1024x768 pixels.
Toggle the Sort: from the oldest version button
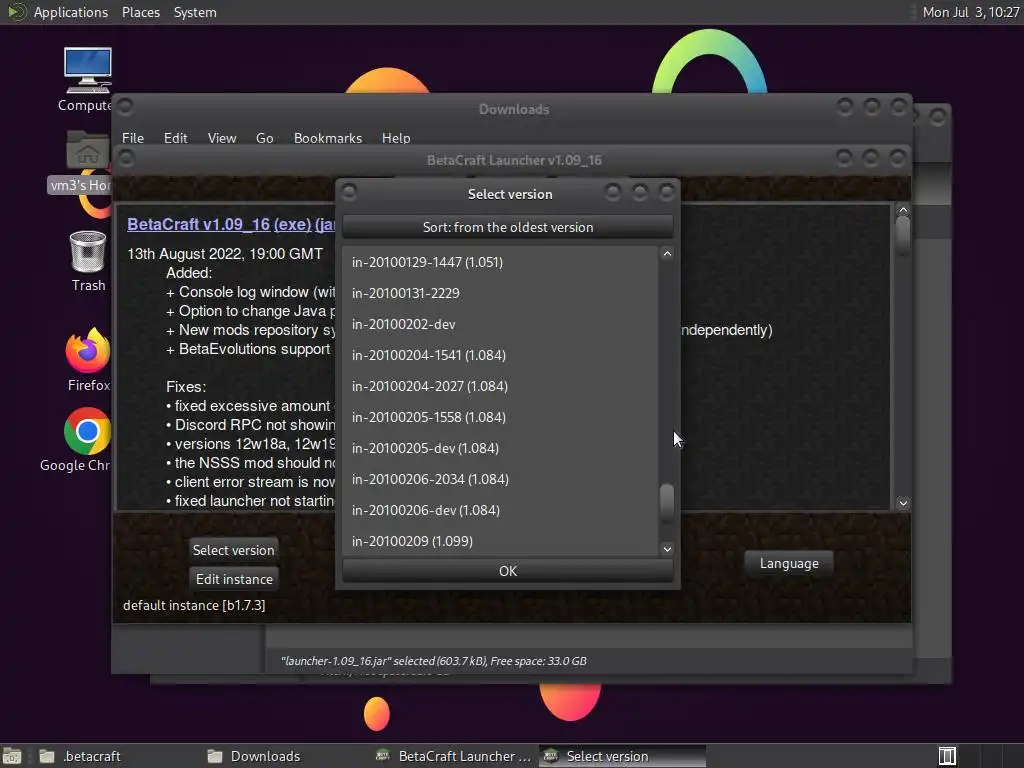point(507,227)
